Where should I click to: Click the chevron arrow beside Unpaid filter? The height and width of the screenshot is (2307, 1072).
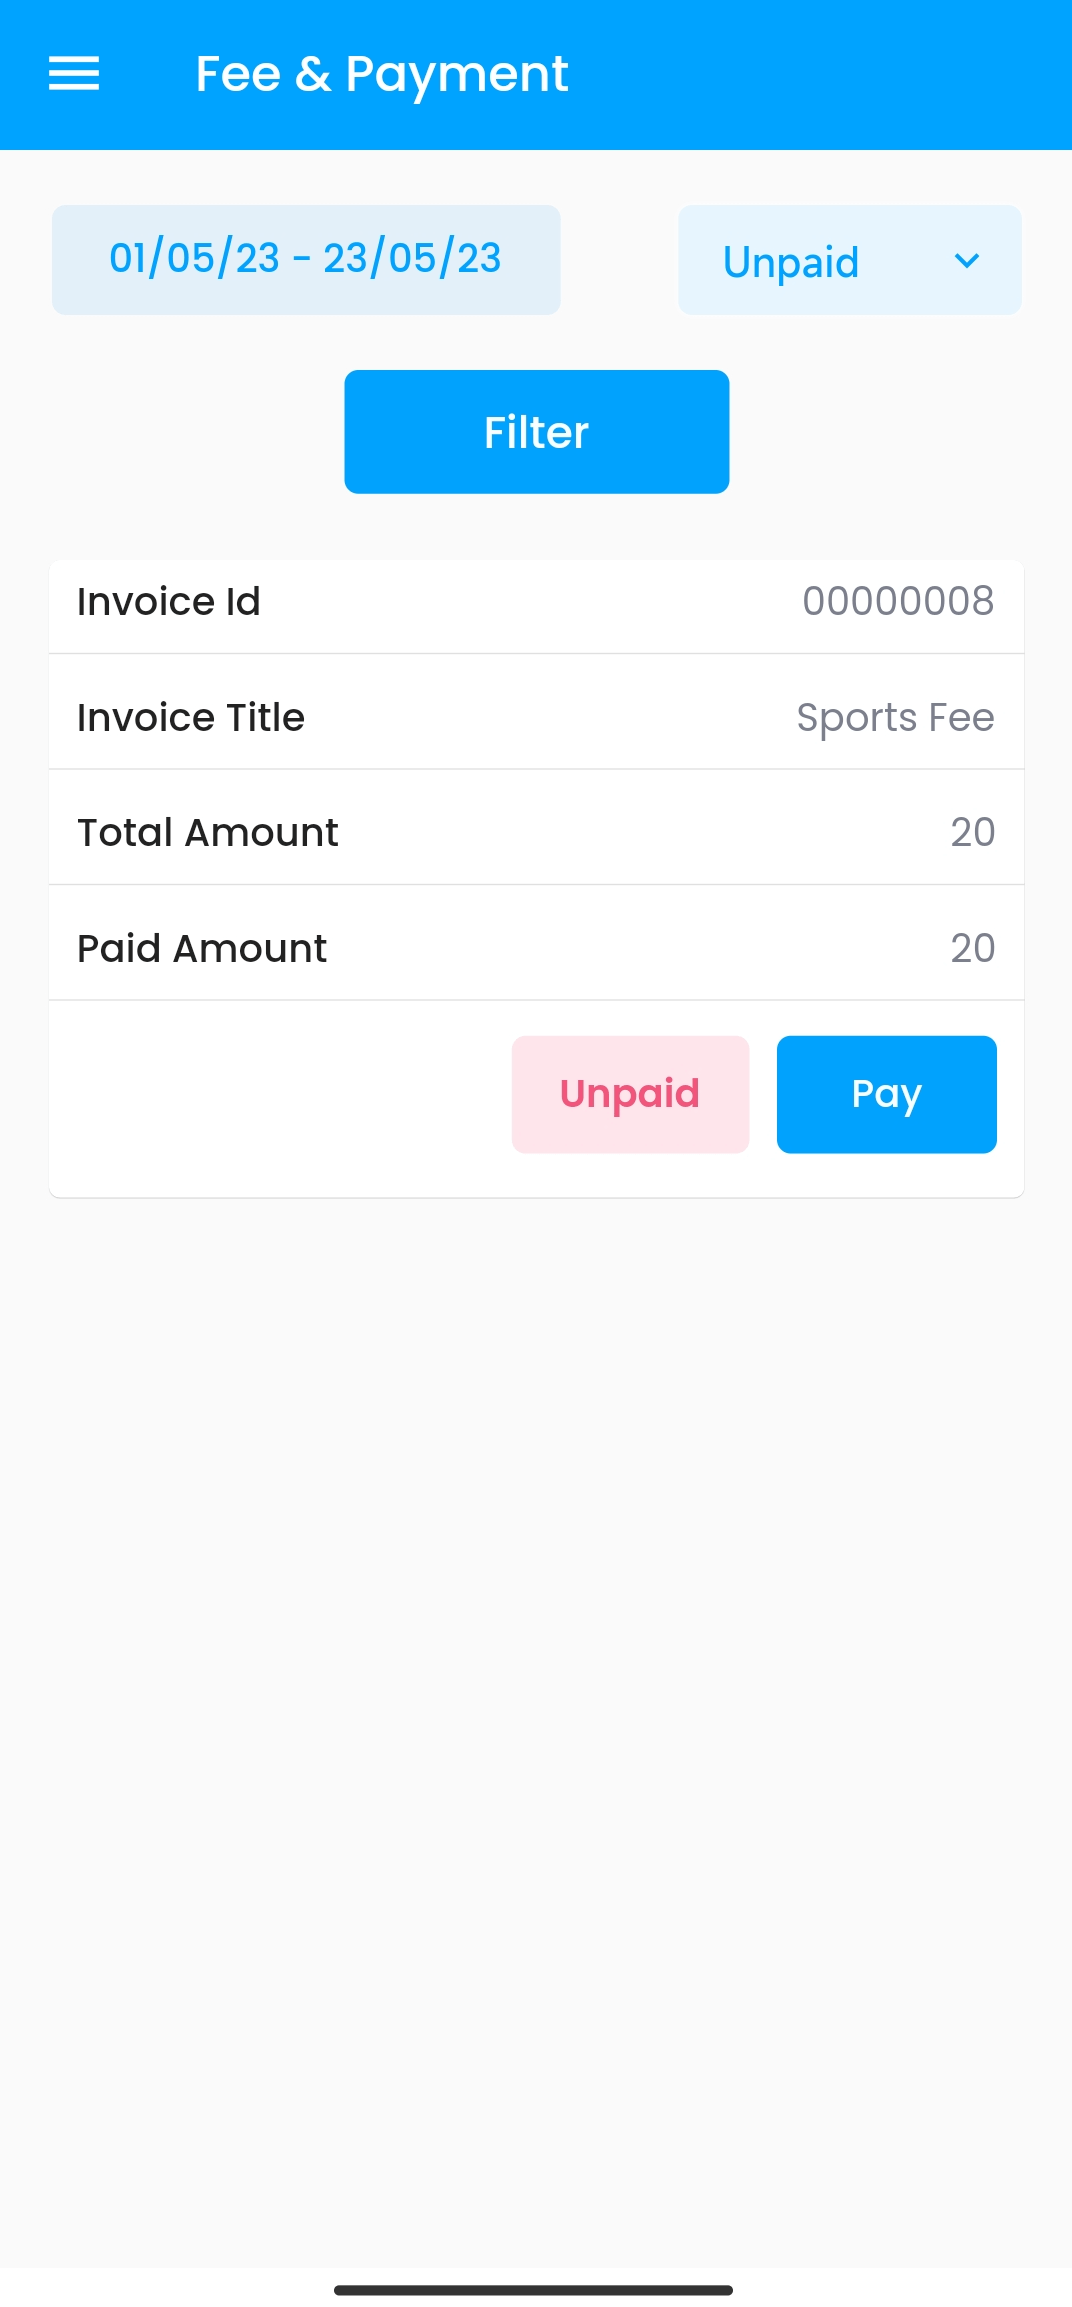[966, 261]
